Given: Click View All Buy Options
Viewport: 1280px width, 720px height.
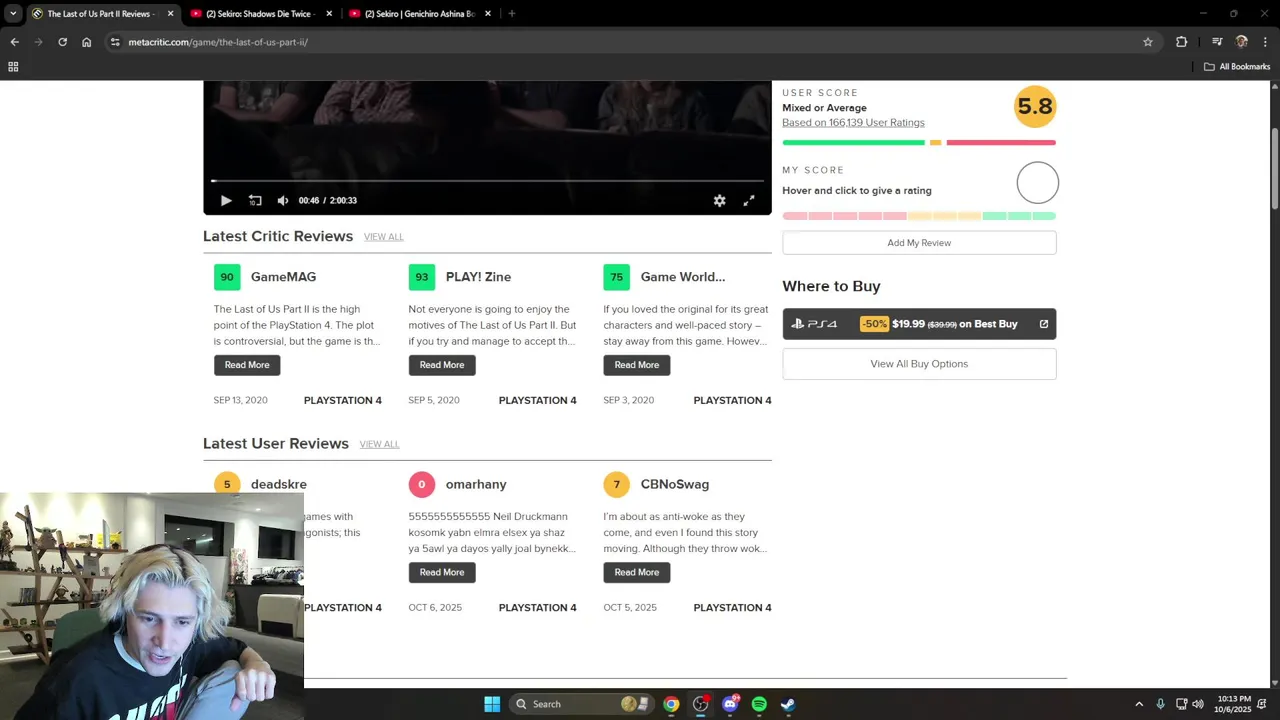Looking at the screenshot, I should point(919,364).
